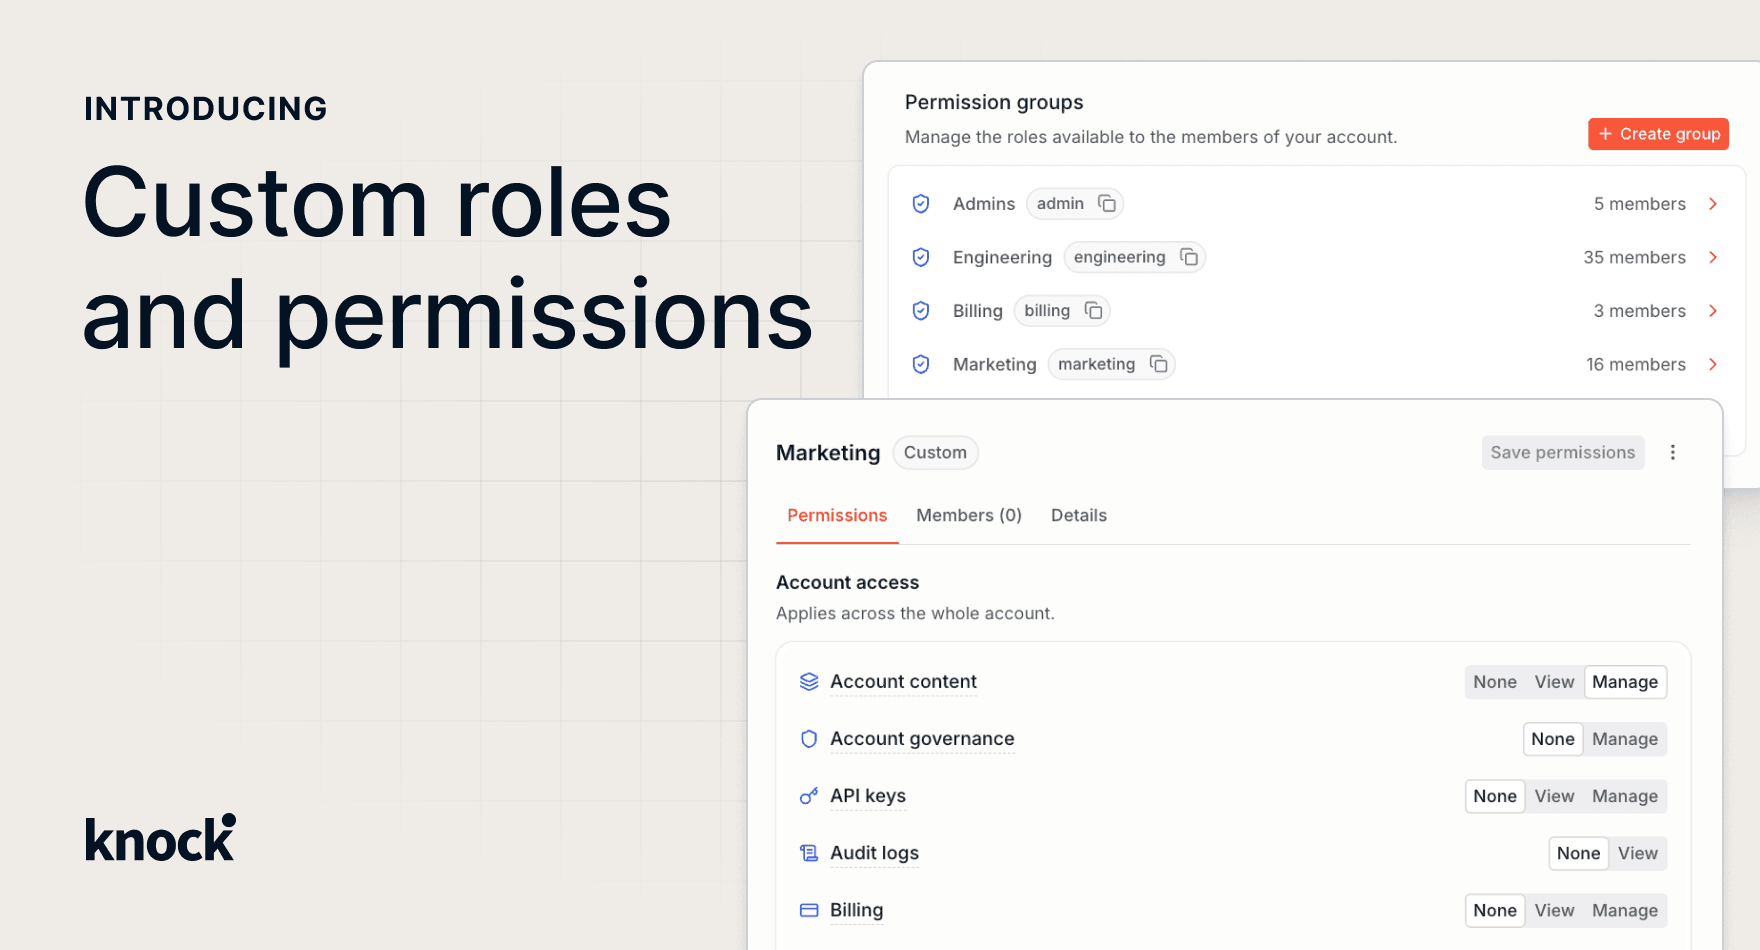
Task: Set Audit logs access to None
Action: (x=1579, y=853)
